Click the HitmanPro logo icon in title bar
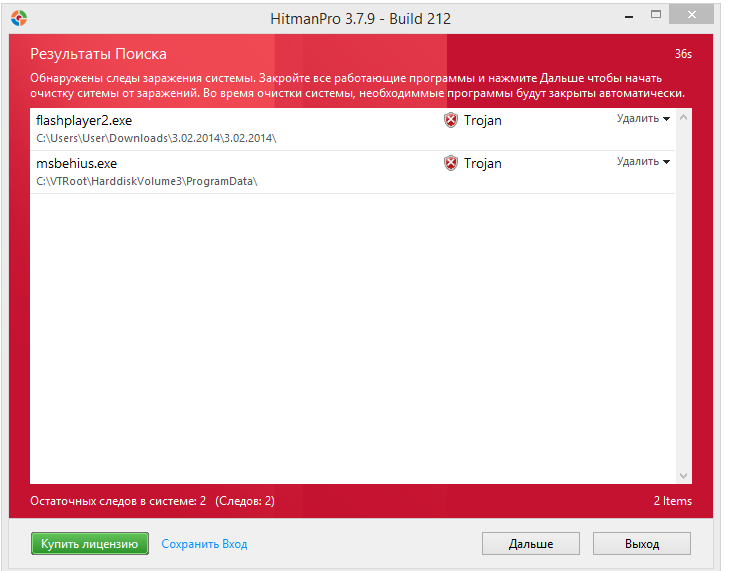The width and height of the screenshot is (729, 571). (19, 18)
